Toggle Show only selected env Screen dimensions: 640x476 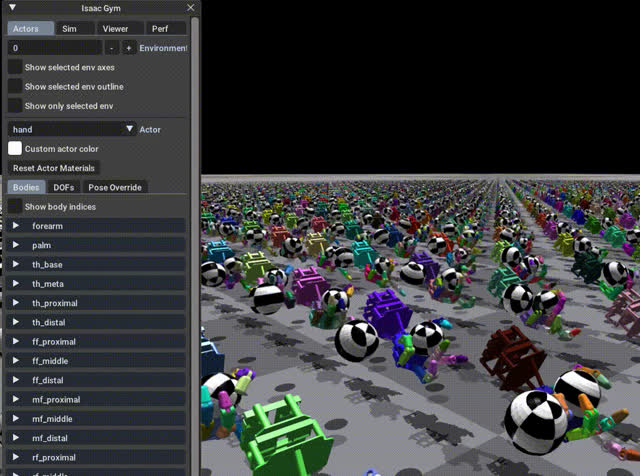coord(15,105)
